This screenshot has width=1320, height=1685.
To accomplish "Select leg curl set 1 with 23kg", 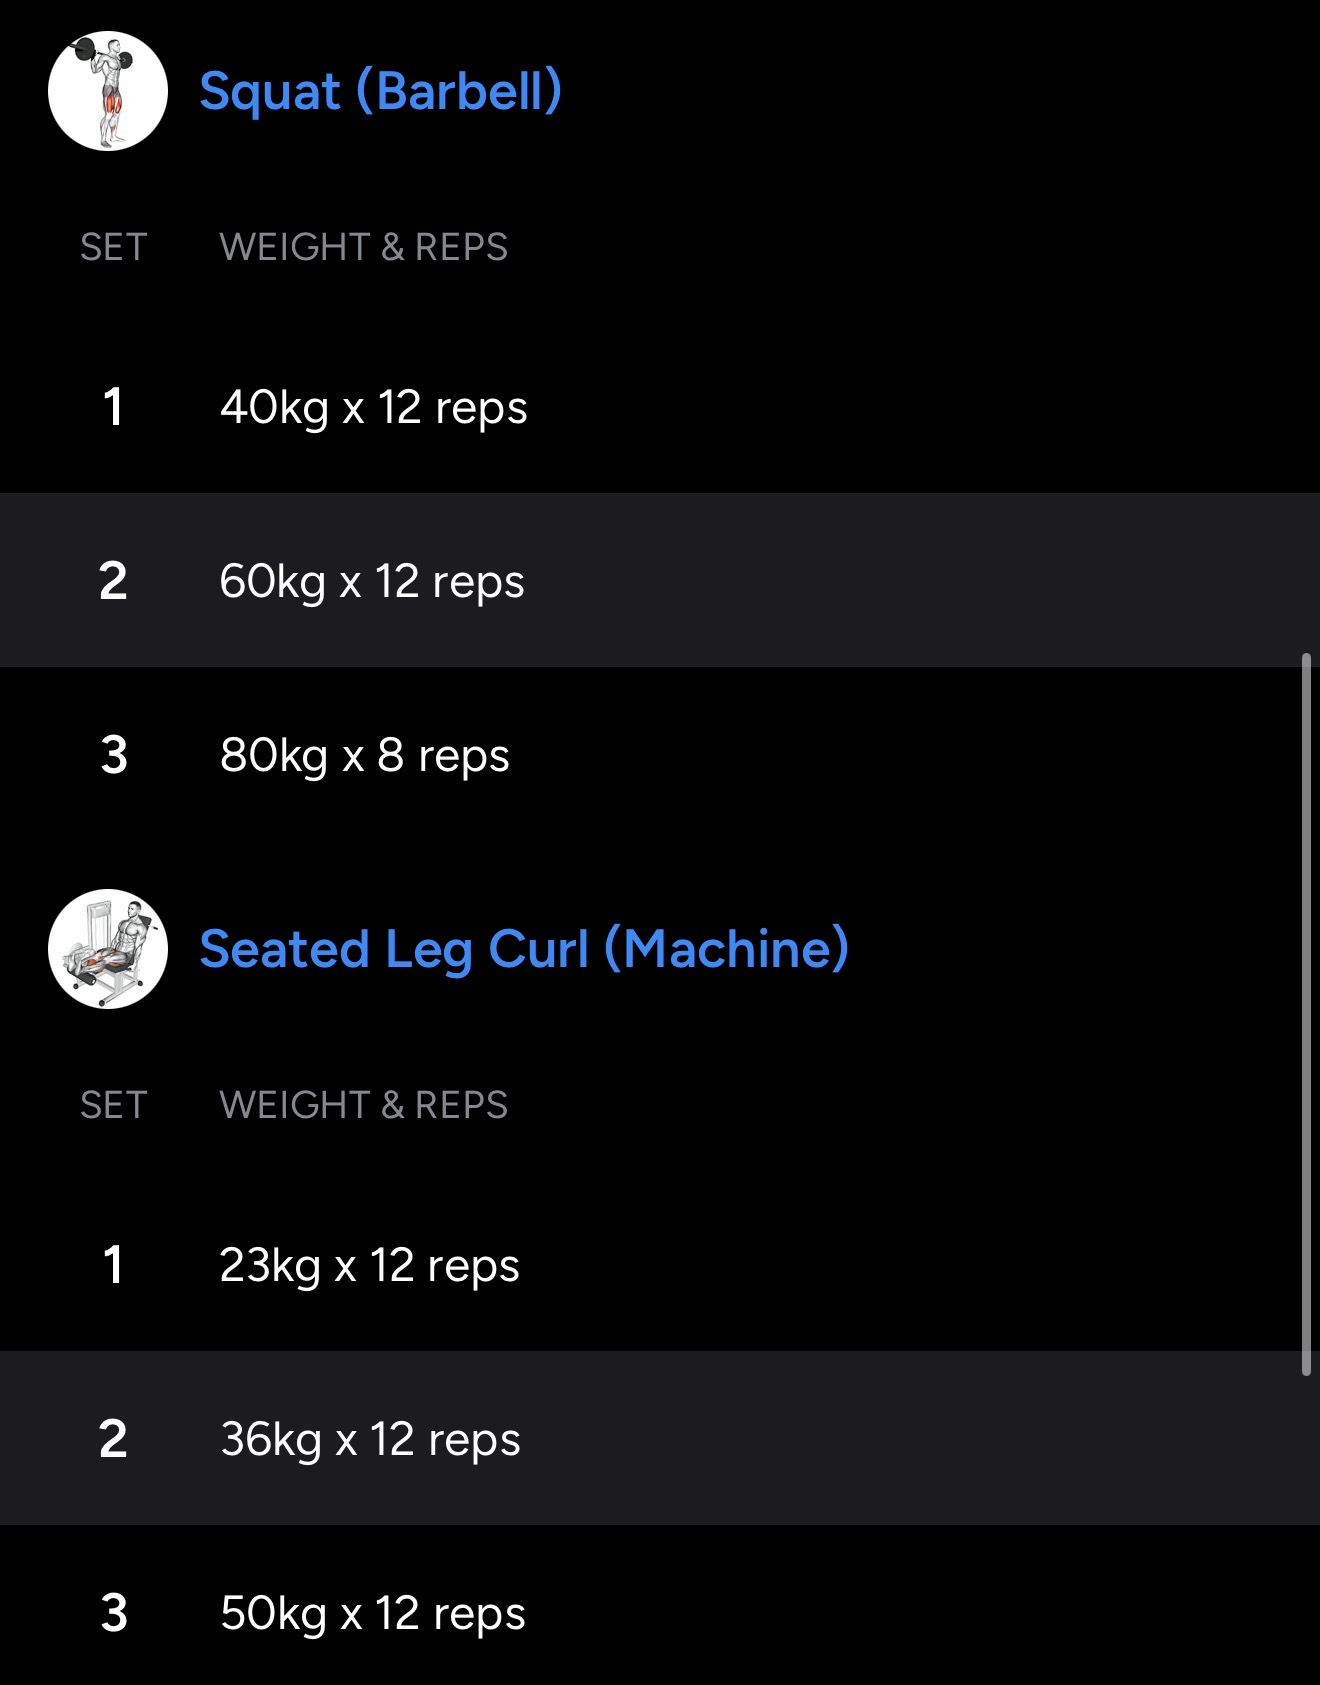I will (369, 1265).
